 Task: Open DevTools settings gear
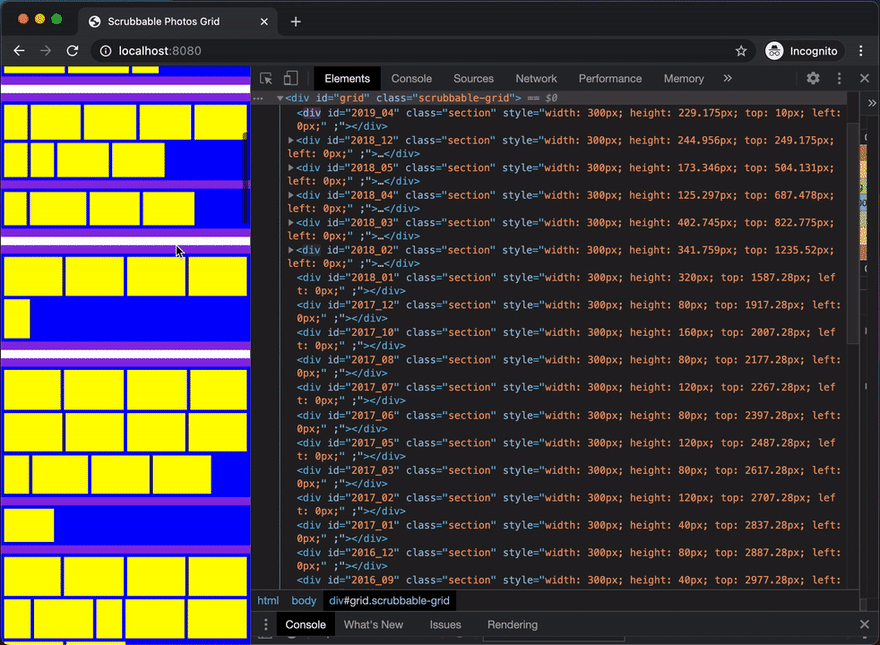(813, 79)
